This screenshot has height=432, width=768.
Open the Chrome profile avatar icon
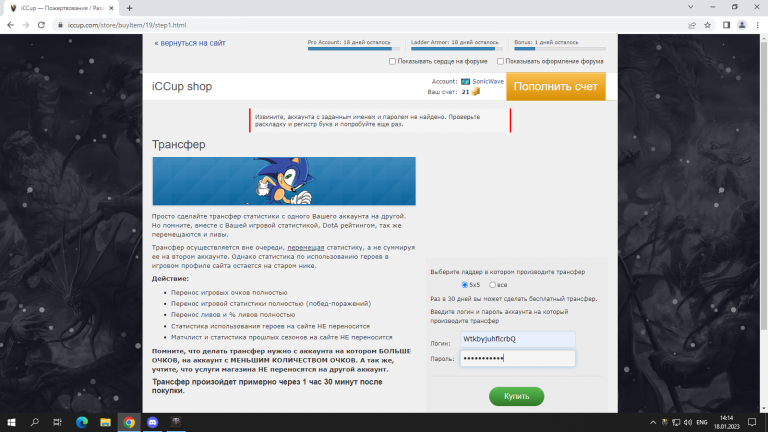(x=742, y=25)
